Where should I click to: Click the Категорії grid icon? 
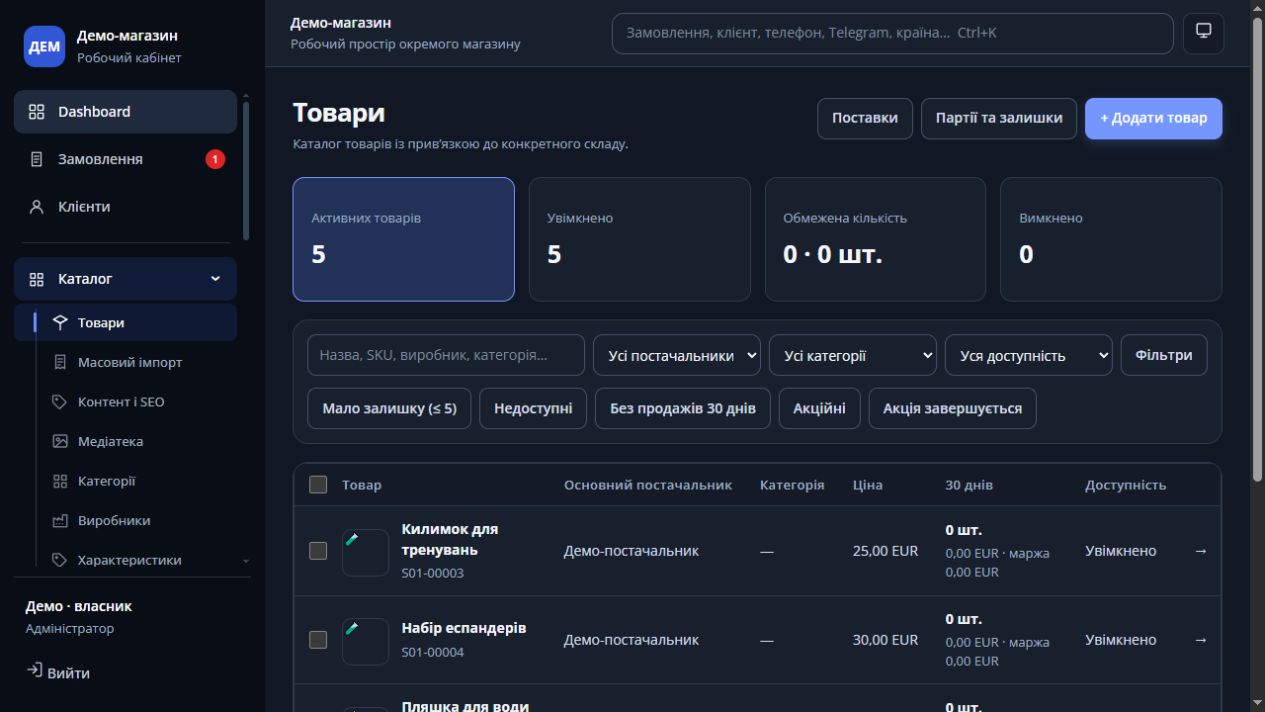click(60, 481)
